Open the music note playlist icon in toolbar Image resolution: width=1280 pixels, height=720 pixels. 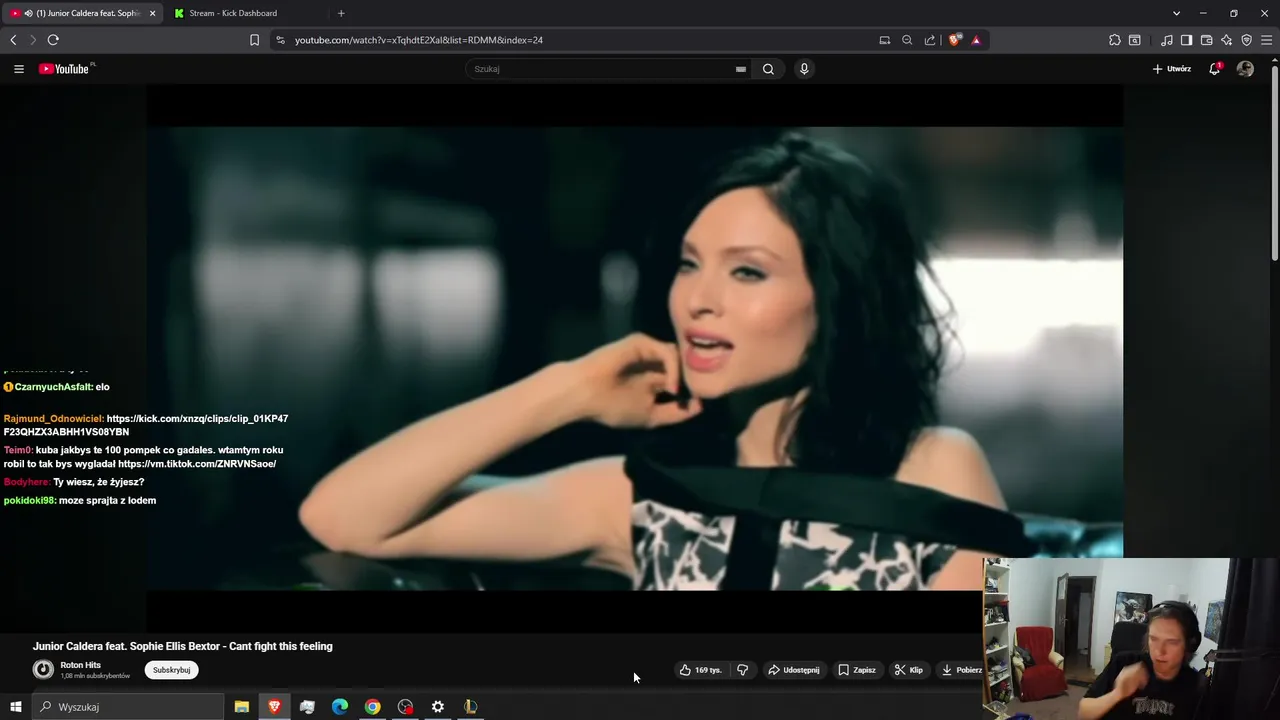(1167, 40)
